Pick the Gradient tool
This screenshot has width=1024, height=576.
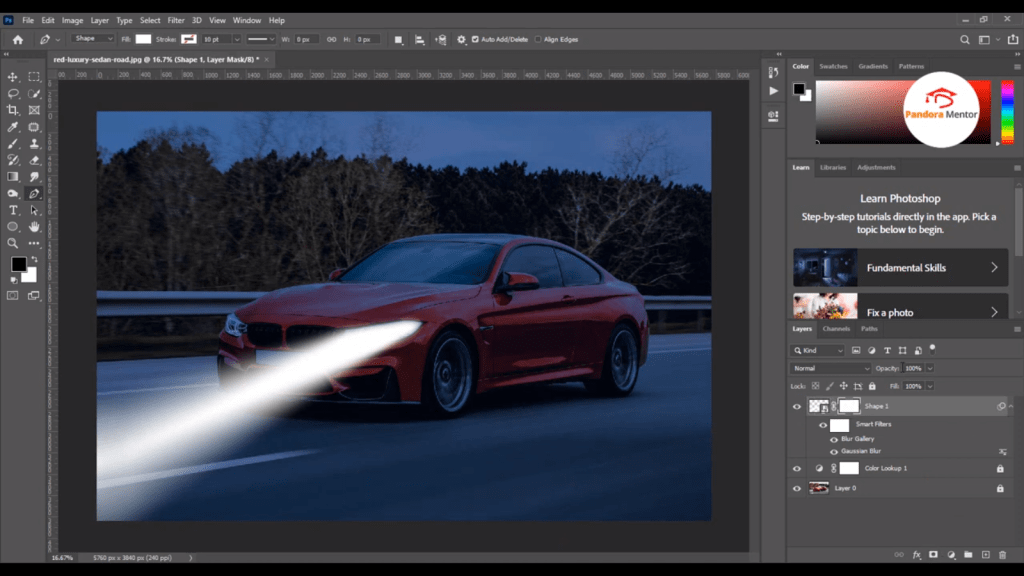(12, 177)
